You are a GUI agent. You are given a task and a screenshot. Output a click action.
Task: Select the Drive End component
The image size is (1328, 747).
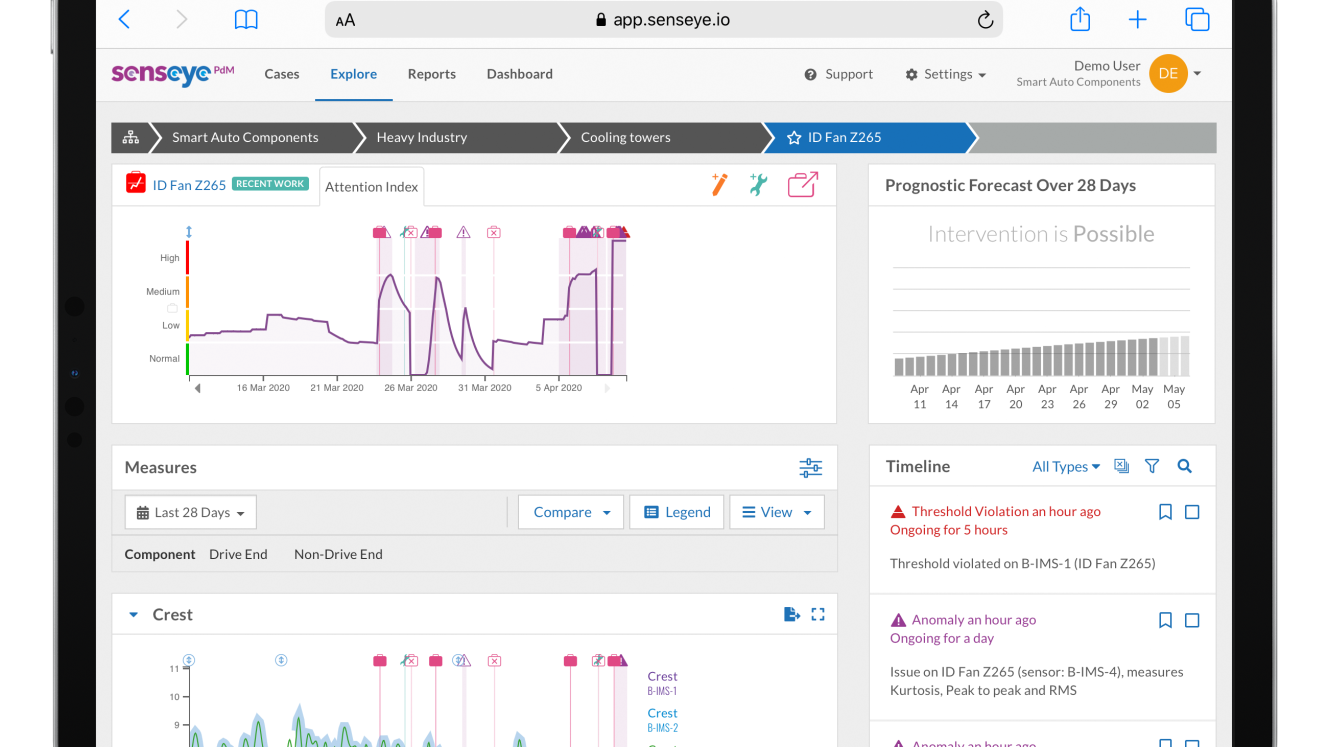[238, 554]
